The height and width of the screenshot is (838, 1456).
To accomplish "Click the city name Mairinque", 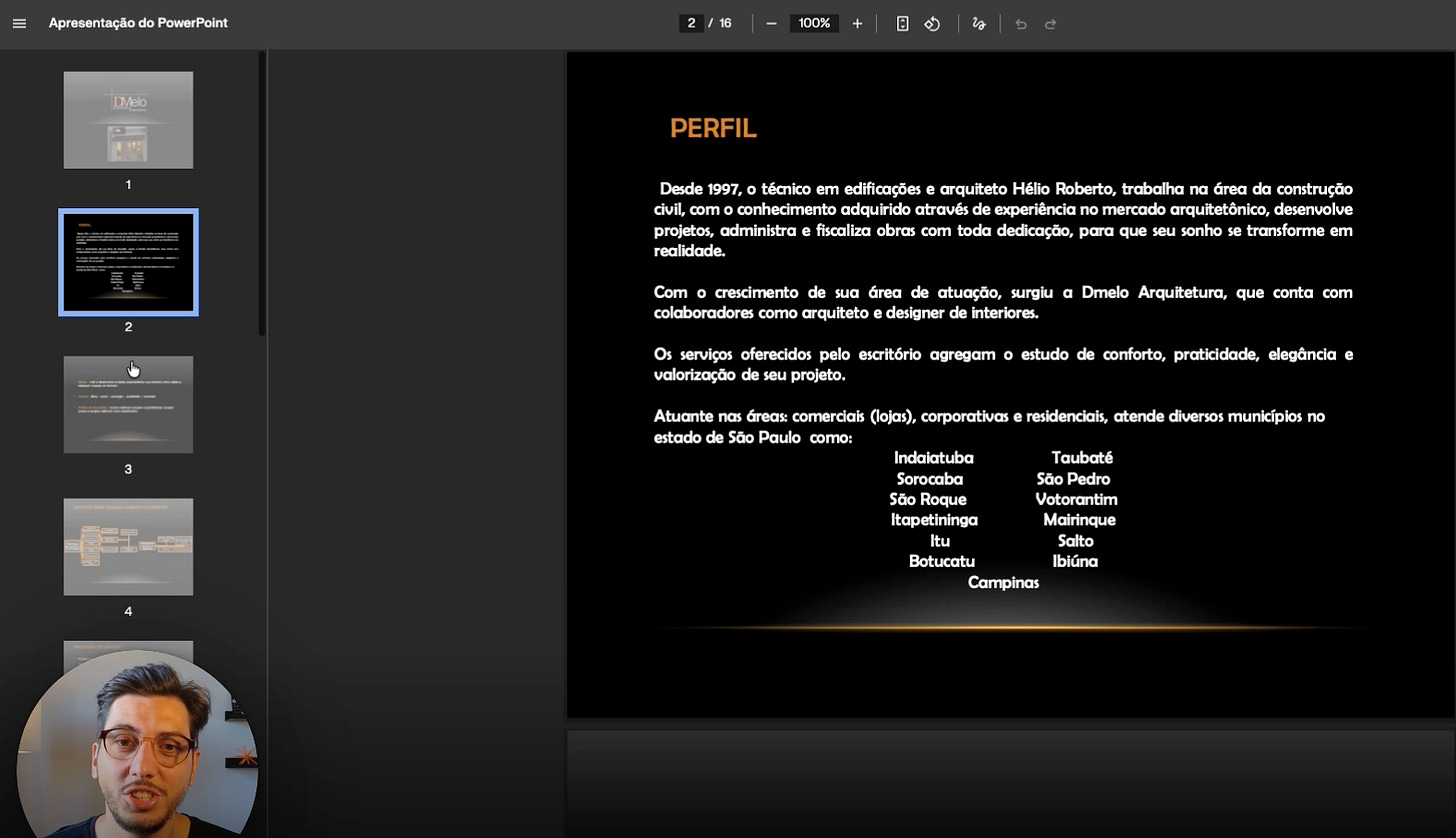I will coord(1079,520).
